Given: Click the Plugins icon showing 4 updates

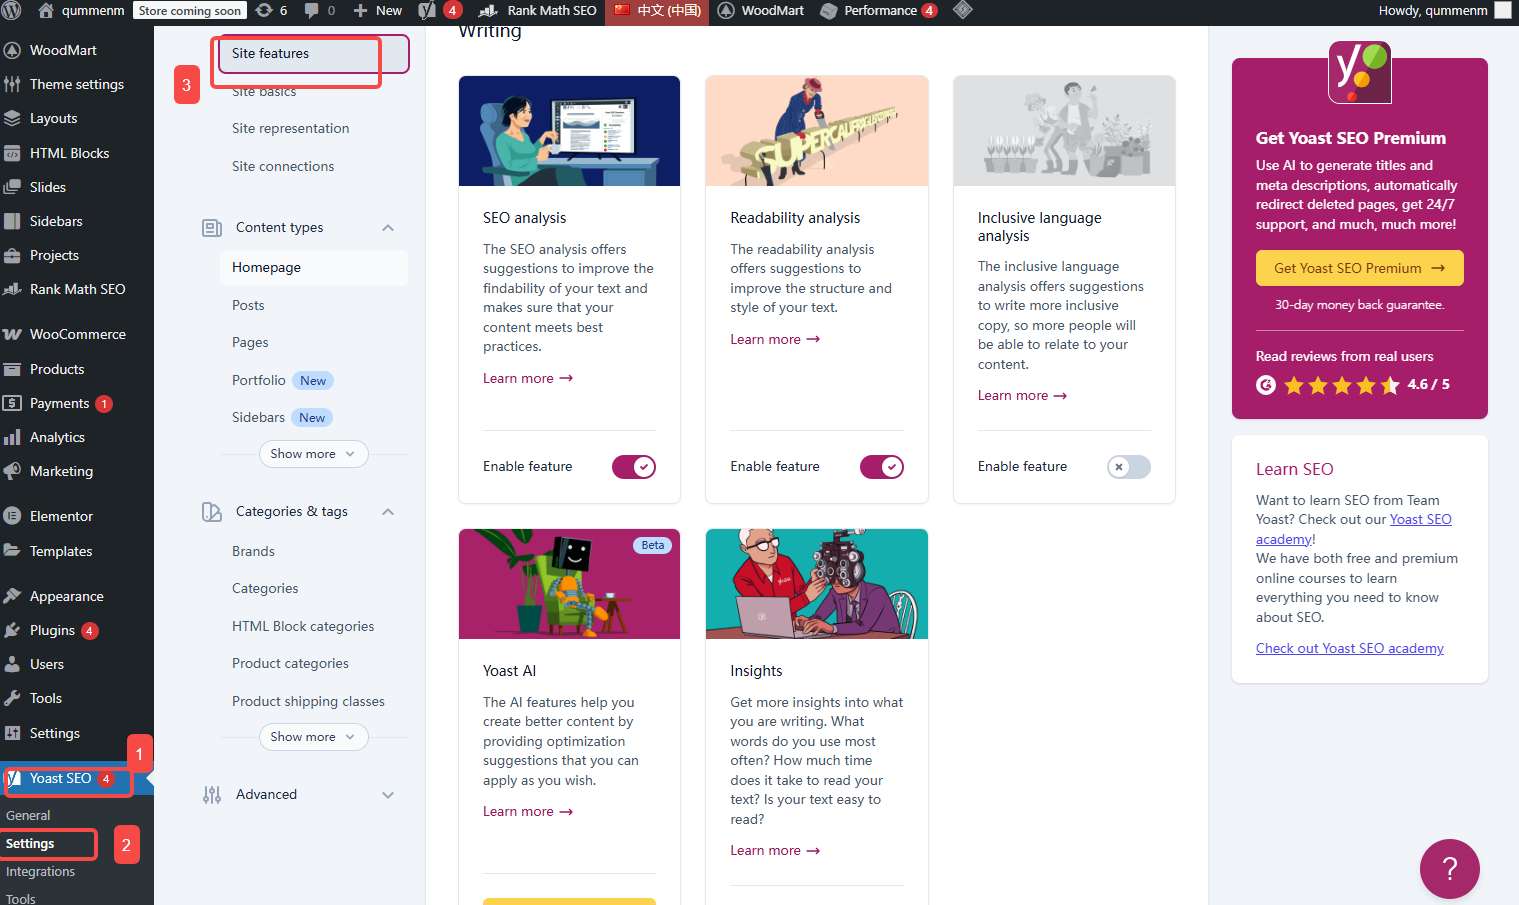Looking at the screenshot, I should pyautogui.click(x=48, y=630).
